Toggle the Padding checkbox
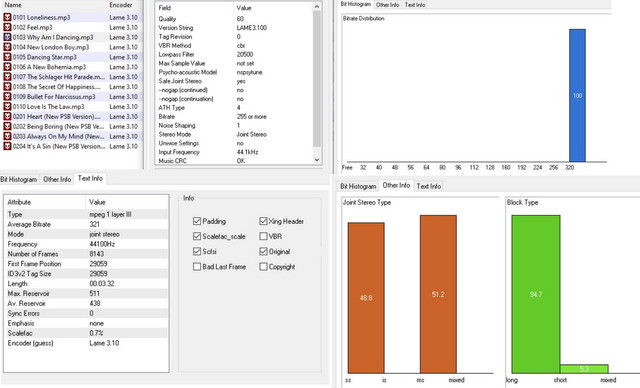 click(x=197, y=221)
